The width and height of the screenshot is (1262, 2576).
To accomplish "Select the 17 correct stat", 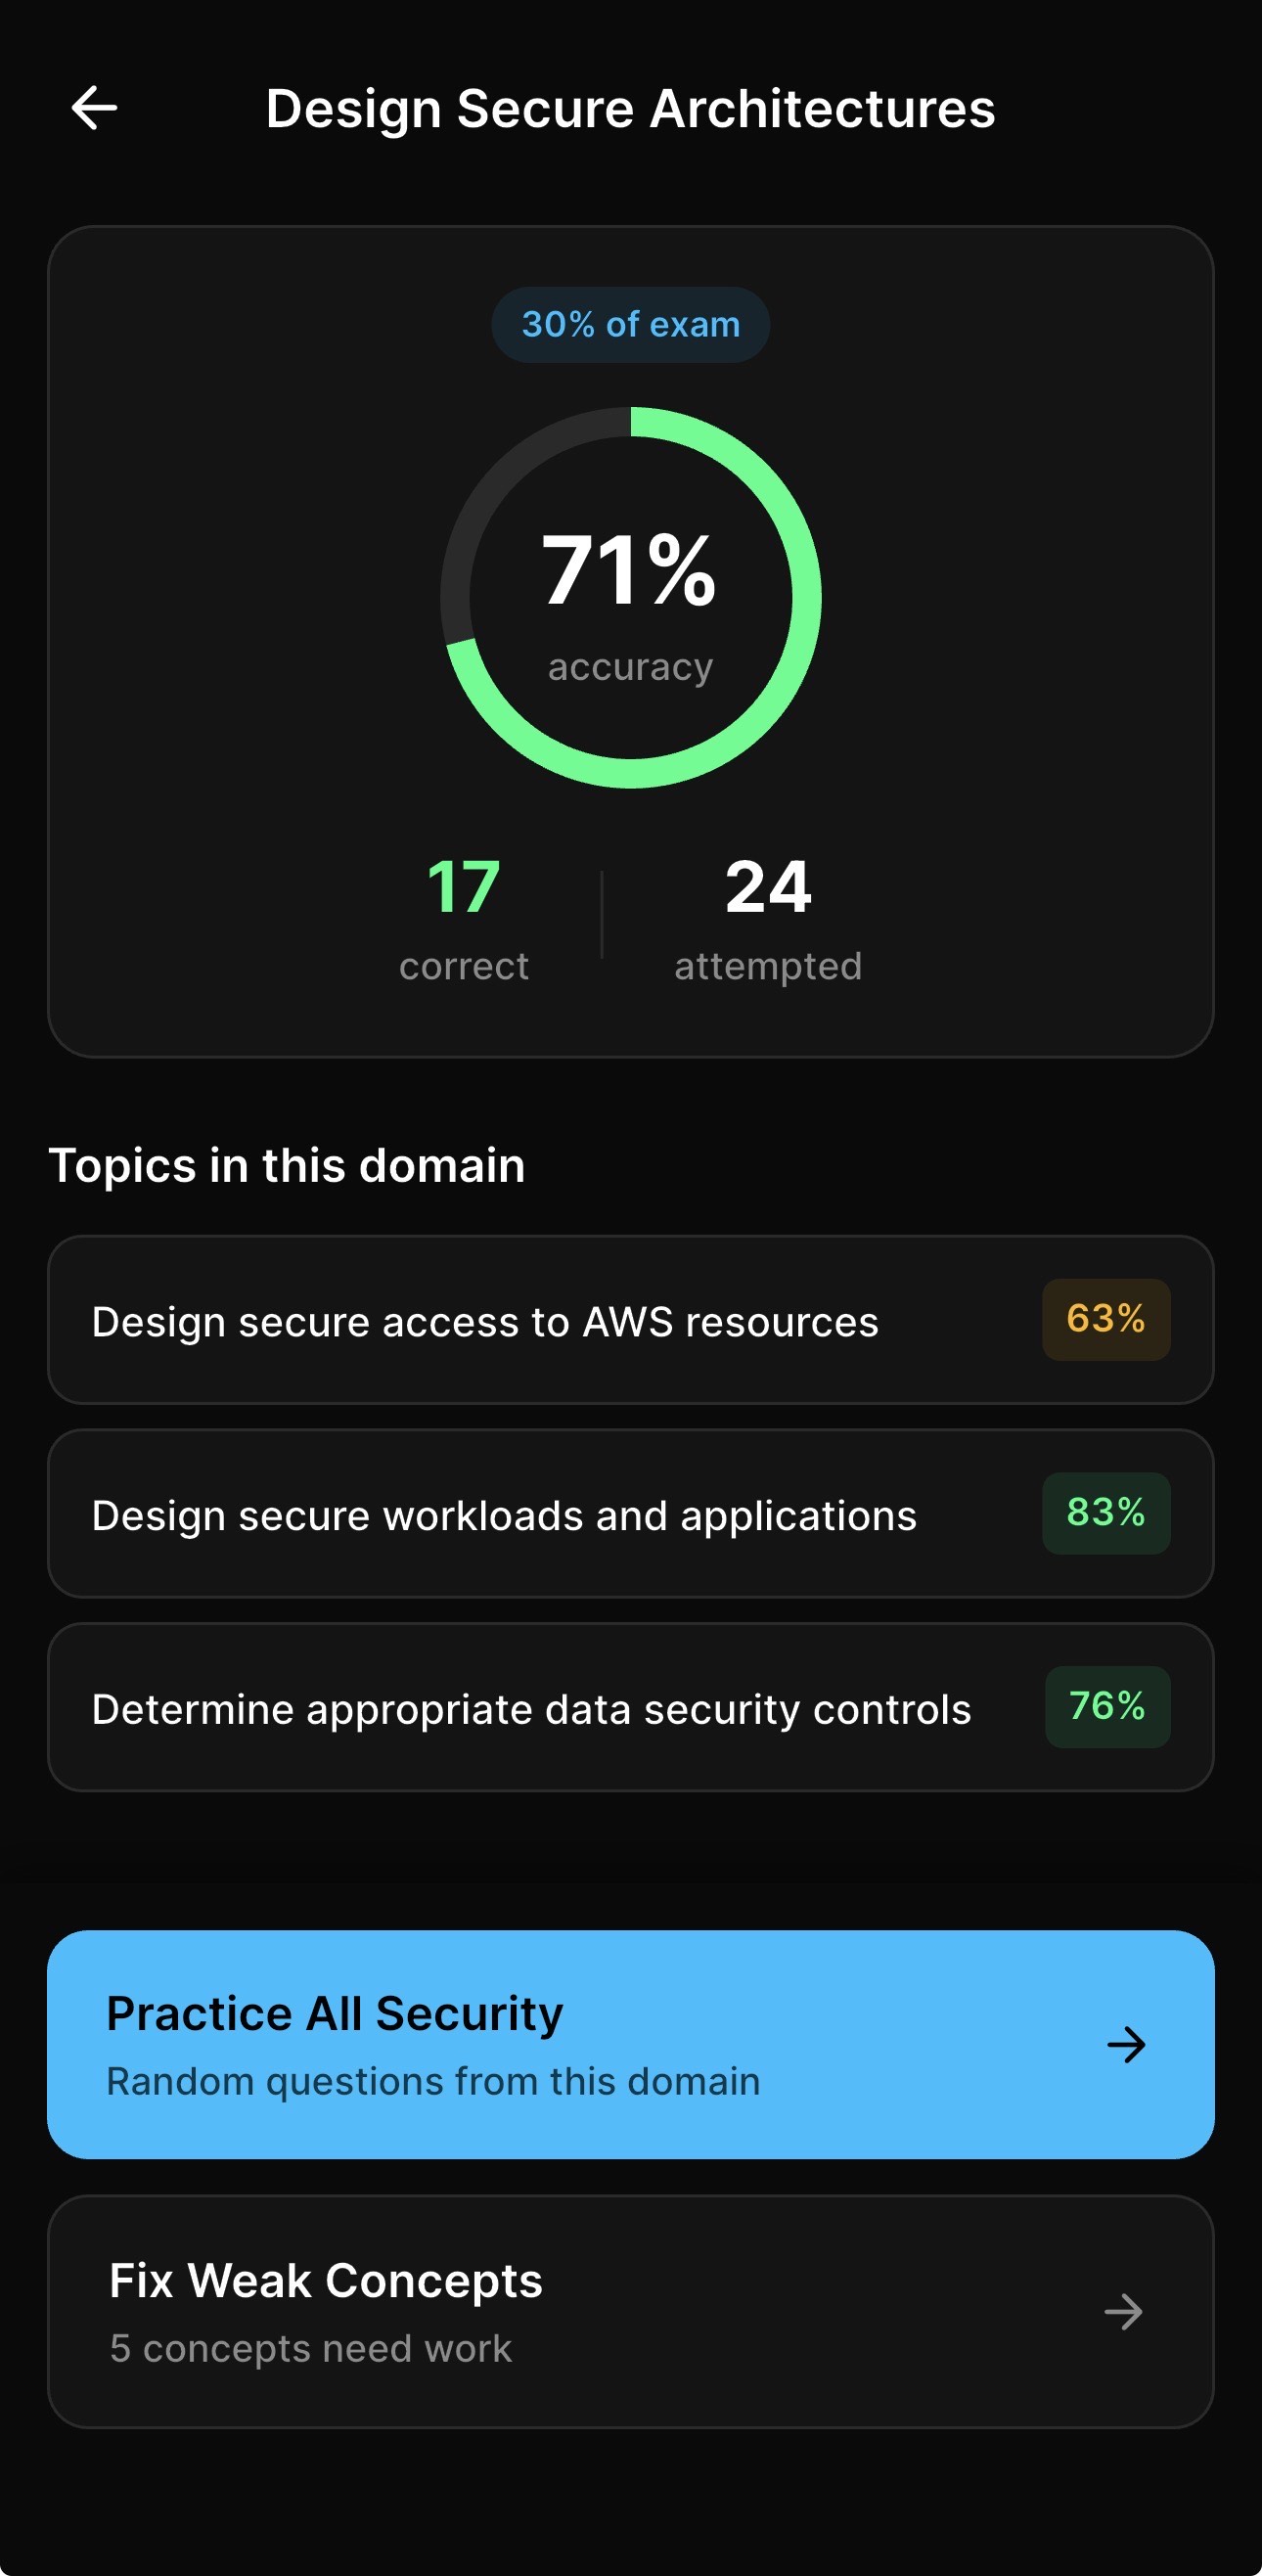I will [464, 915].
